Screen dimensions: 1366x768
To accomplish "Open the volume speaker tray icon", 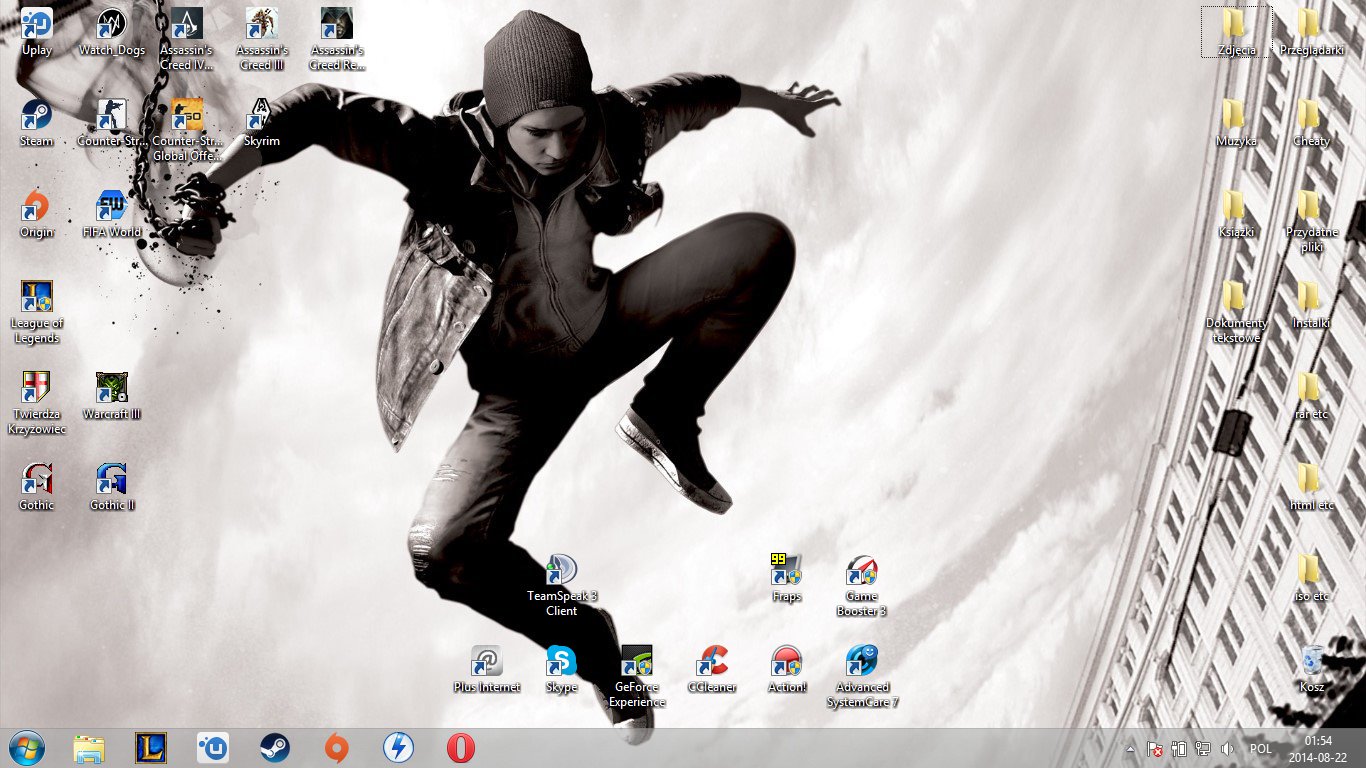I will coord(1227,749).
